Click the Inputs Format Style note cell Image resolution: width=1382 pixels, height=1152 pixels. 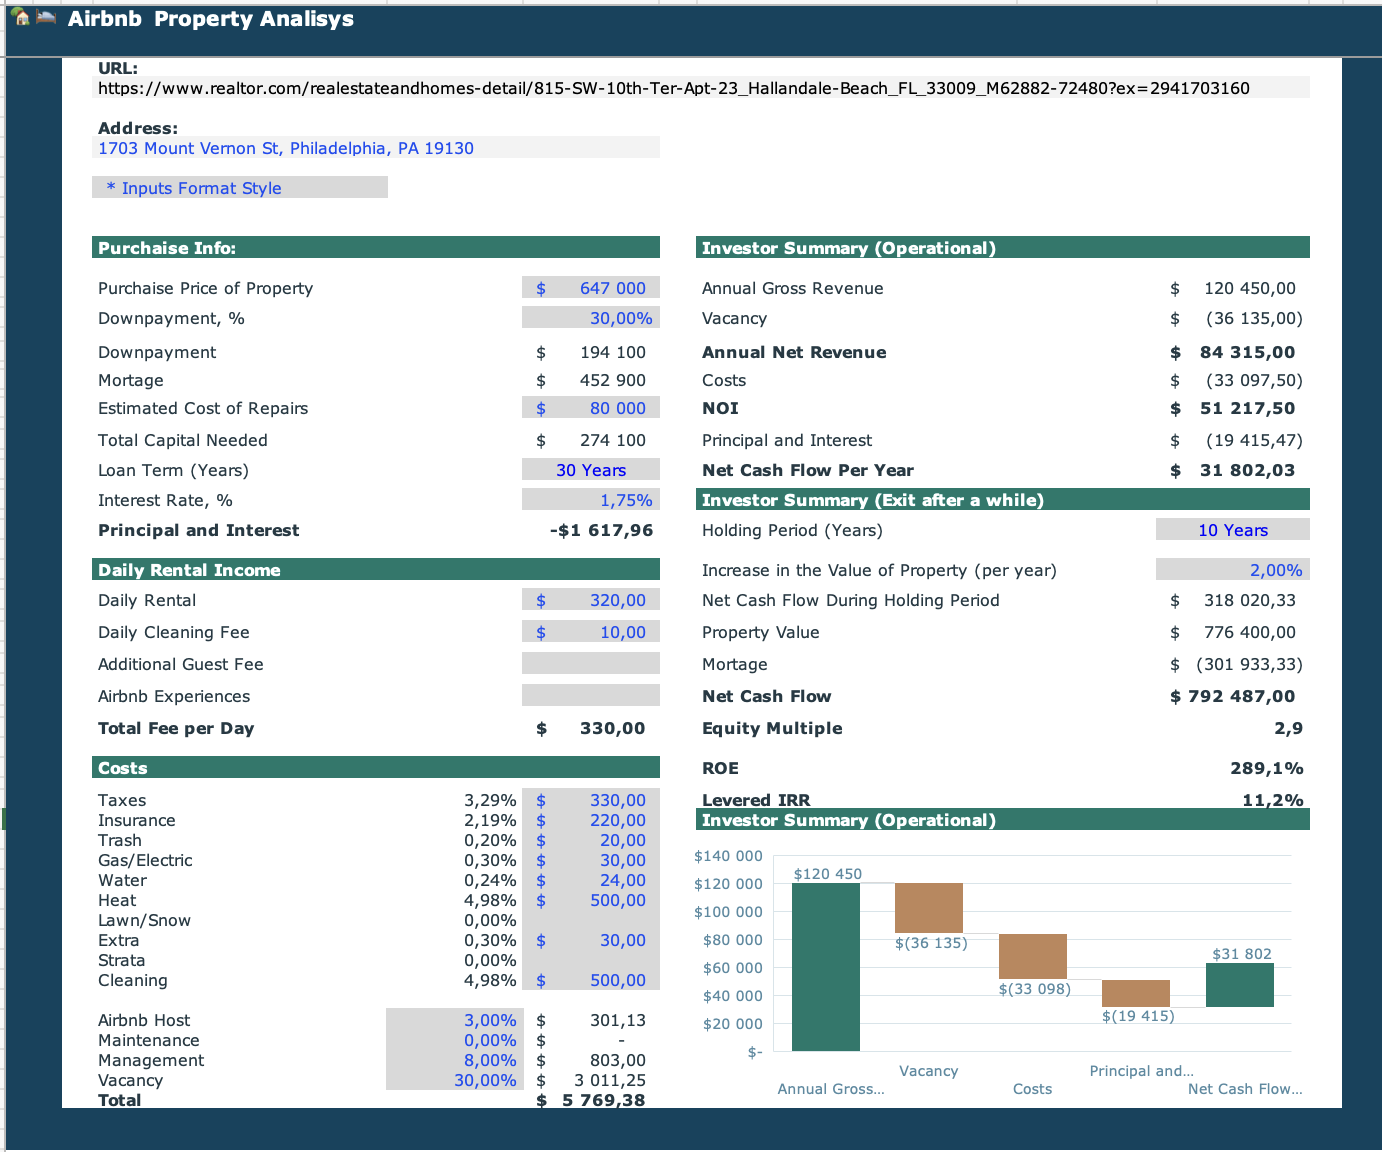pyautogui.click(x=240, y=188)
